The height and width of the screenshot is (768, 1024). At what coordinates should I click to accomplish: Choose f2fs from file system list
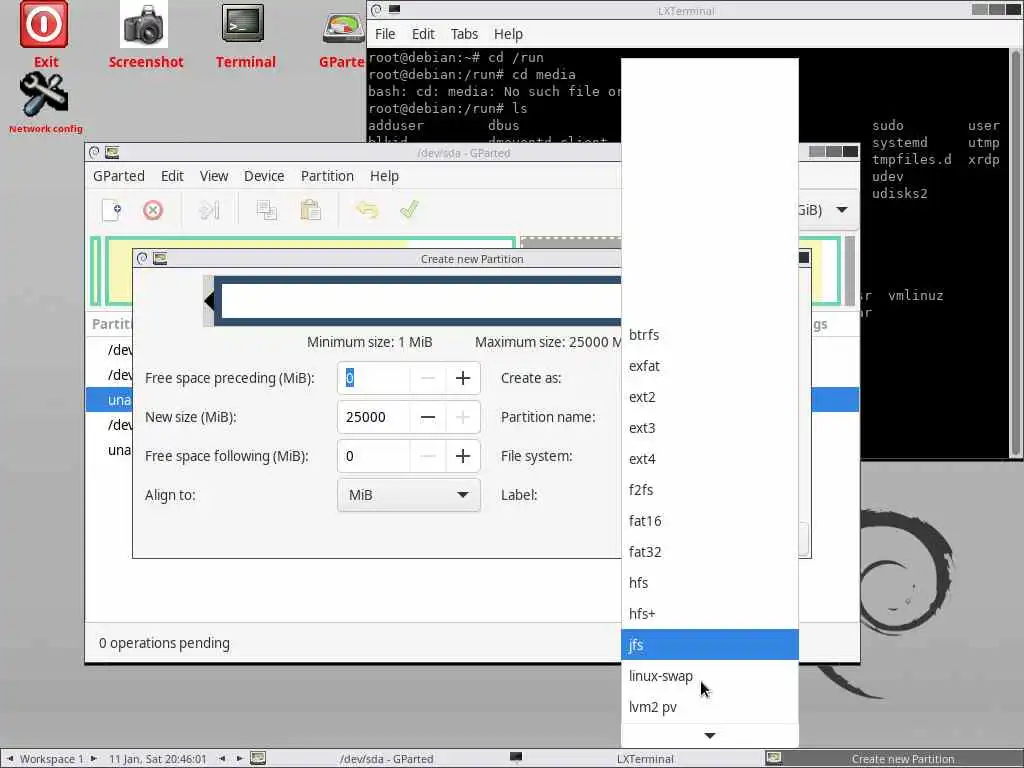(x=710, y=490)
